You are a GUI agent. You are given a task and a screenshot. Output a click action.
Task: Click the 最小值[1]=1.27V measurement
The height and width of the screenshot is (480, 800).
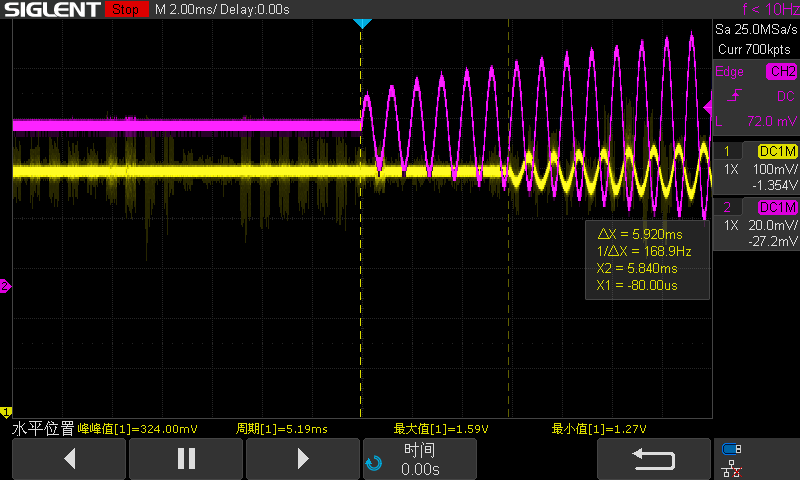pyautogui.click(x=599, y=429)
